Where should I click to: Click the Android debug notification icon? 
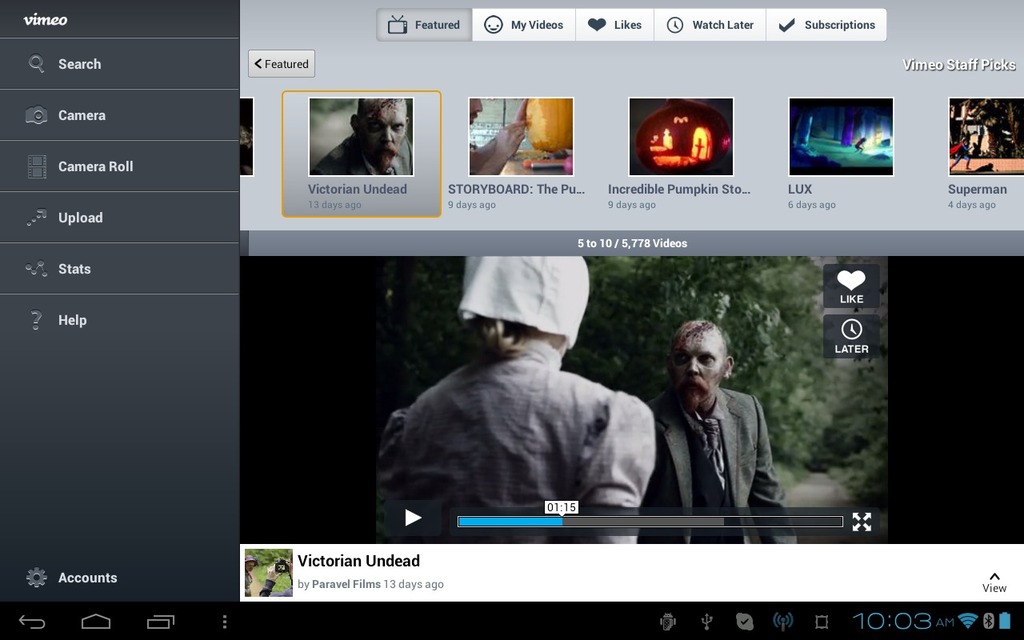point(667,622)
